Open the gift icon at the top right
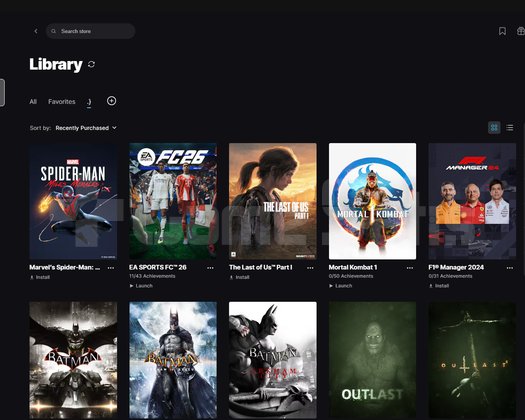 (521, 31)
